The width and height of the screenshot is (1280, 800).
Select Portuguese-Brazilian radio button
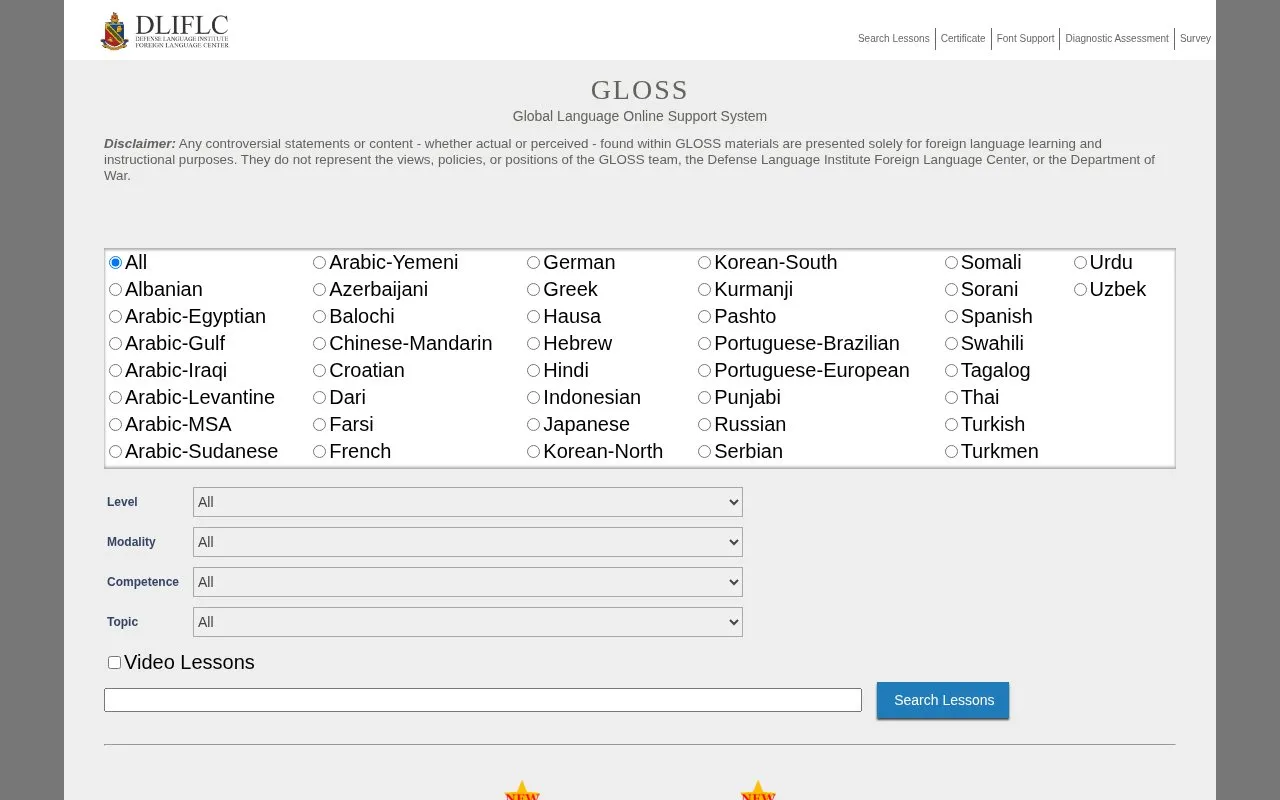tap(705, 344)
